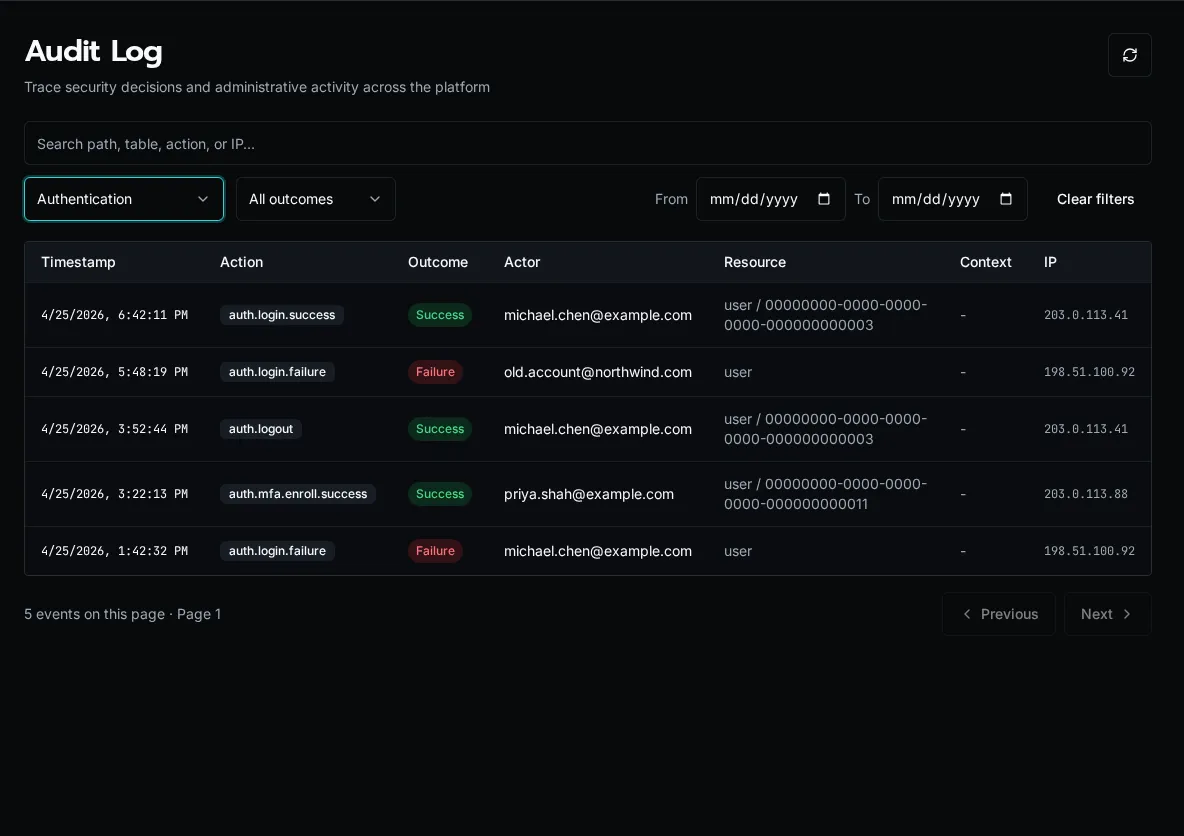1184x836 pixels.
Task: Click the timestamp 4/25/2026, 3:22:13 PM
Action: [114, 494]
